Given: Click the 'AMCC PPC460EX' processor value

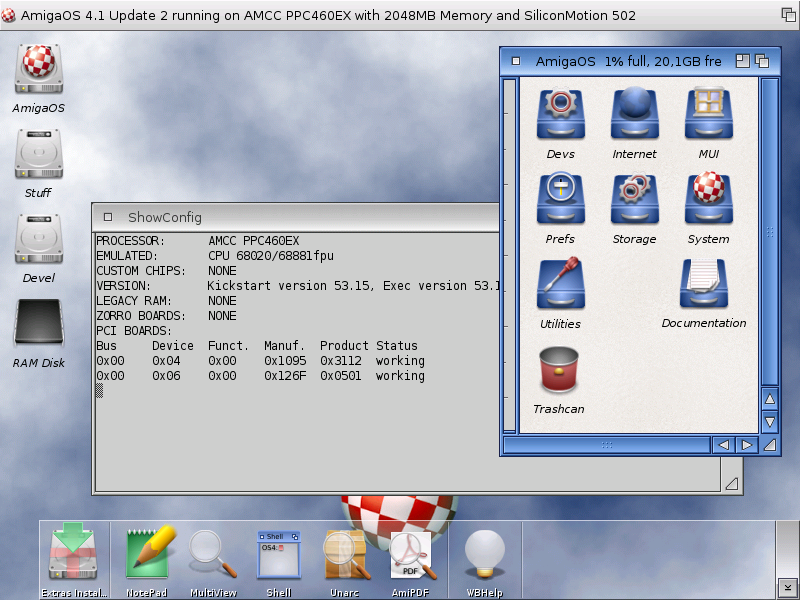Looking at the screenshot, I should 254,241.
